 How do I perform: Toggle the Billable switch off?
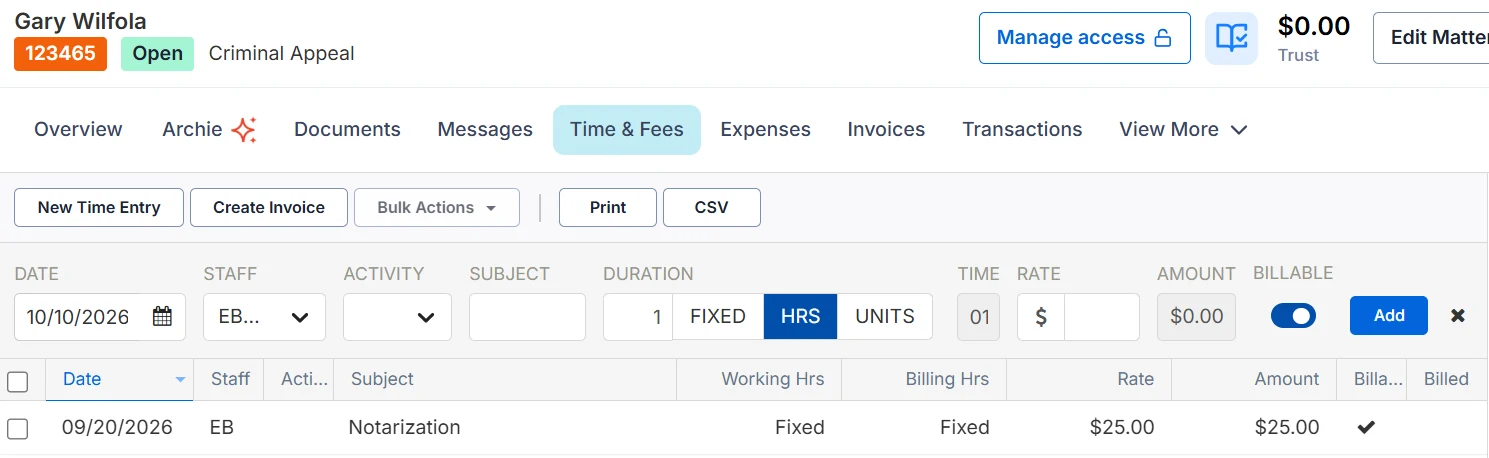tap(1293, 316)
